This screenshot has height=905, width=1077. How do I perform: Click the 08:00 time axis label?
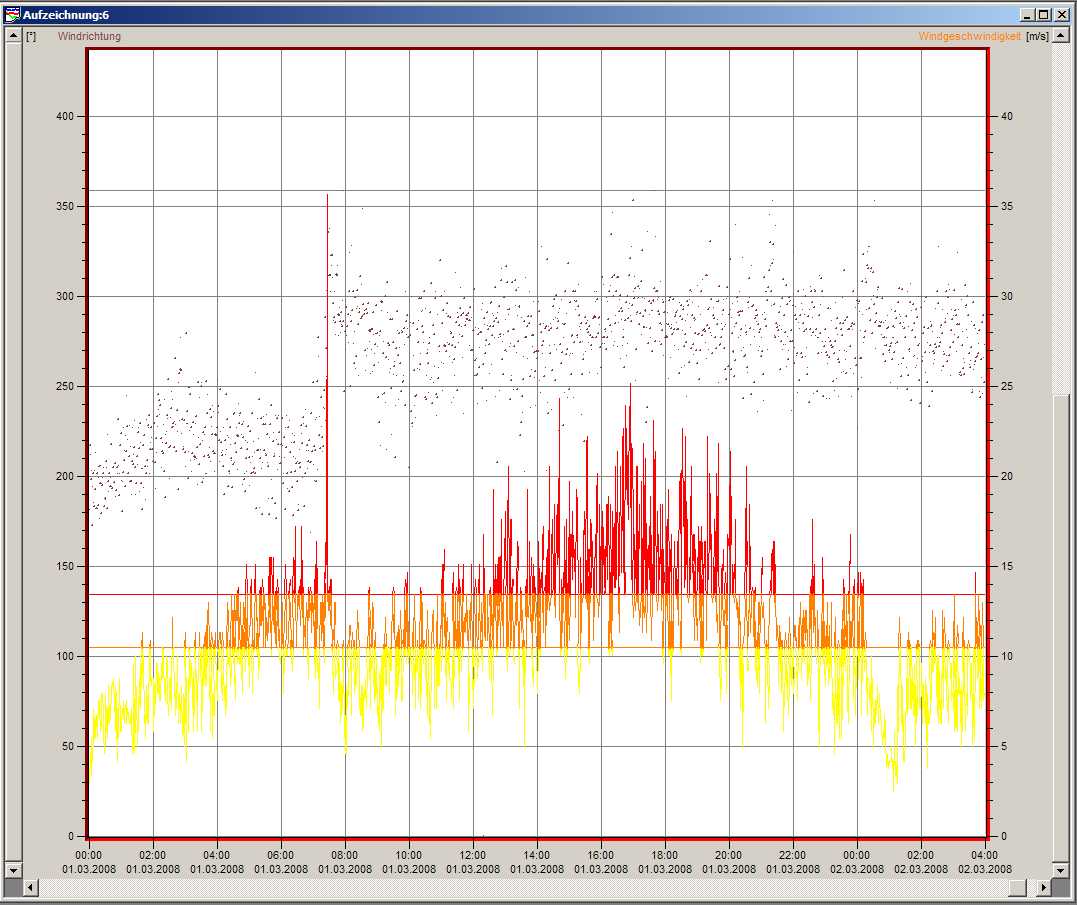pyautogui.click(x=344, y=856)
